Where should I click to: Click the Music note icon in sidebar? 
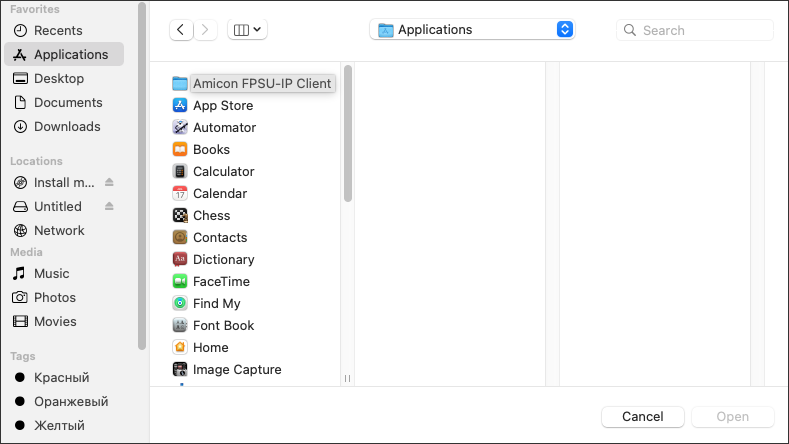tap(19, 274)
